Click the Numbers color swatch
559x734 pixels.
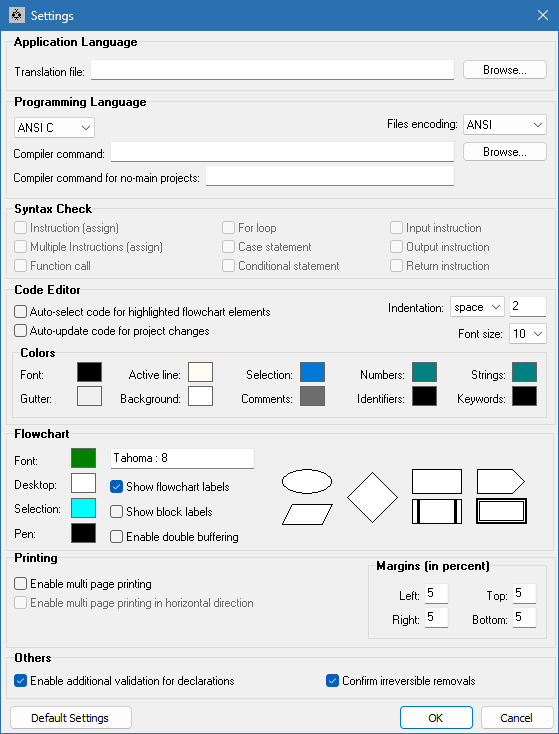coord(425,372)
